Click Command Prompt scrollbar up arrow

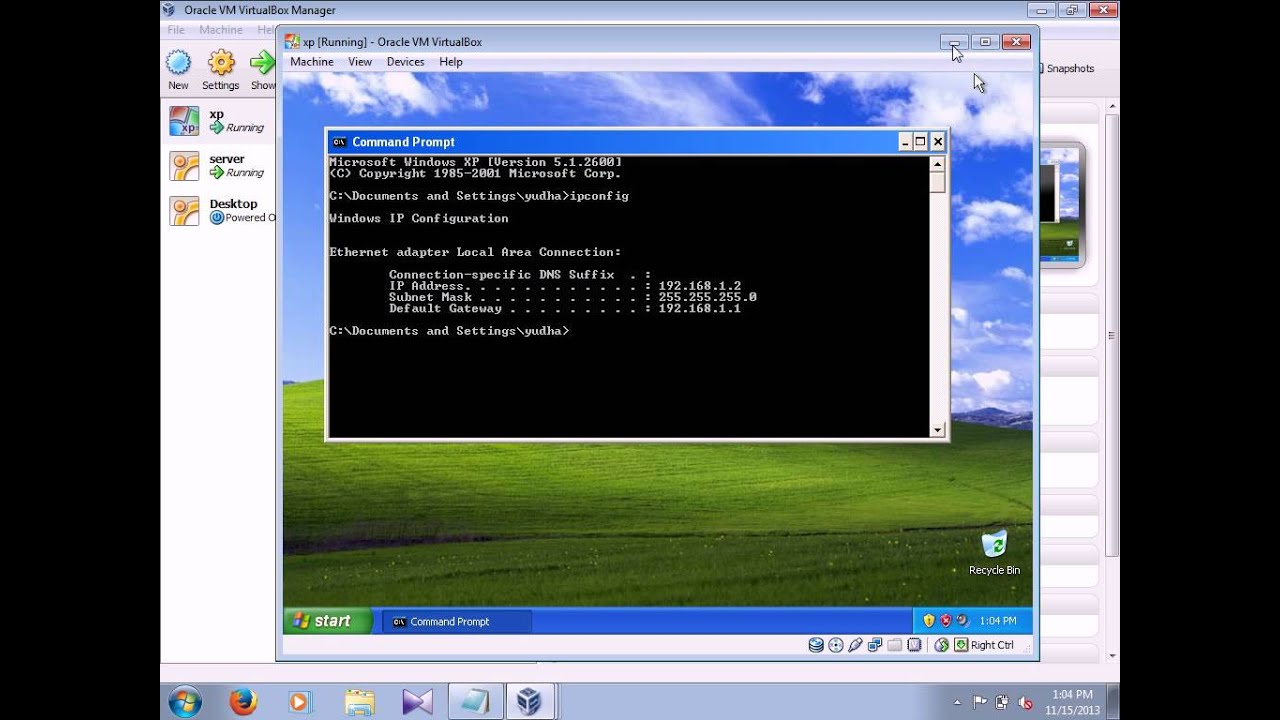tap(937, 162)
